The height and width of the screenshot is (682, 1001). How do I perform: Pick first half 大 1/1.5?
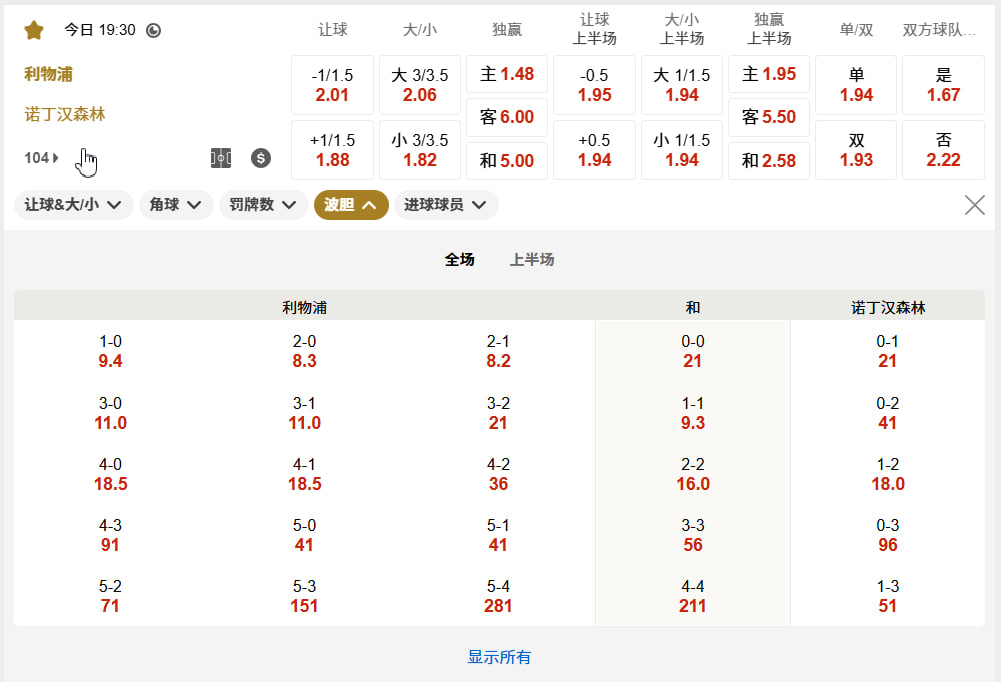click(x=682, y=85)
